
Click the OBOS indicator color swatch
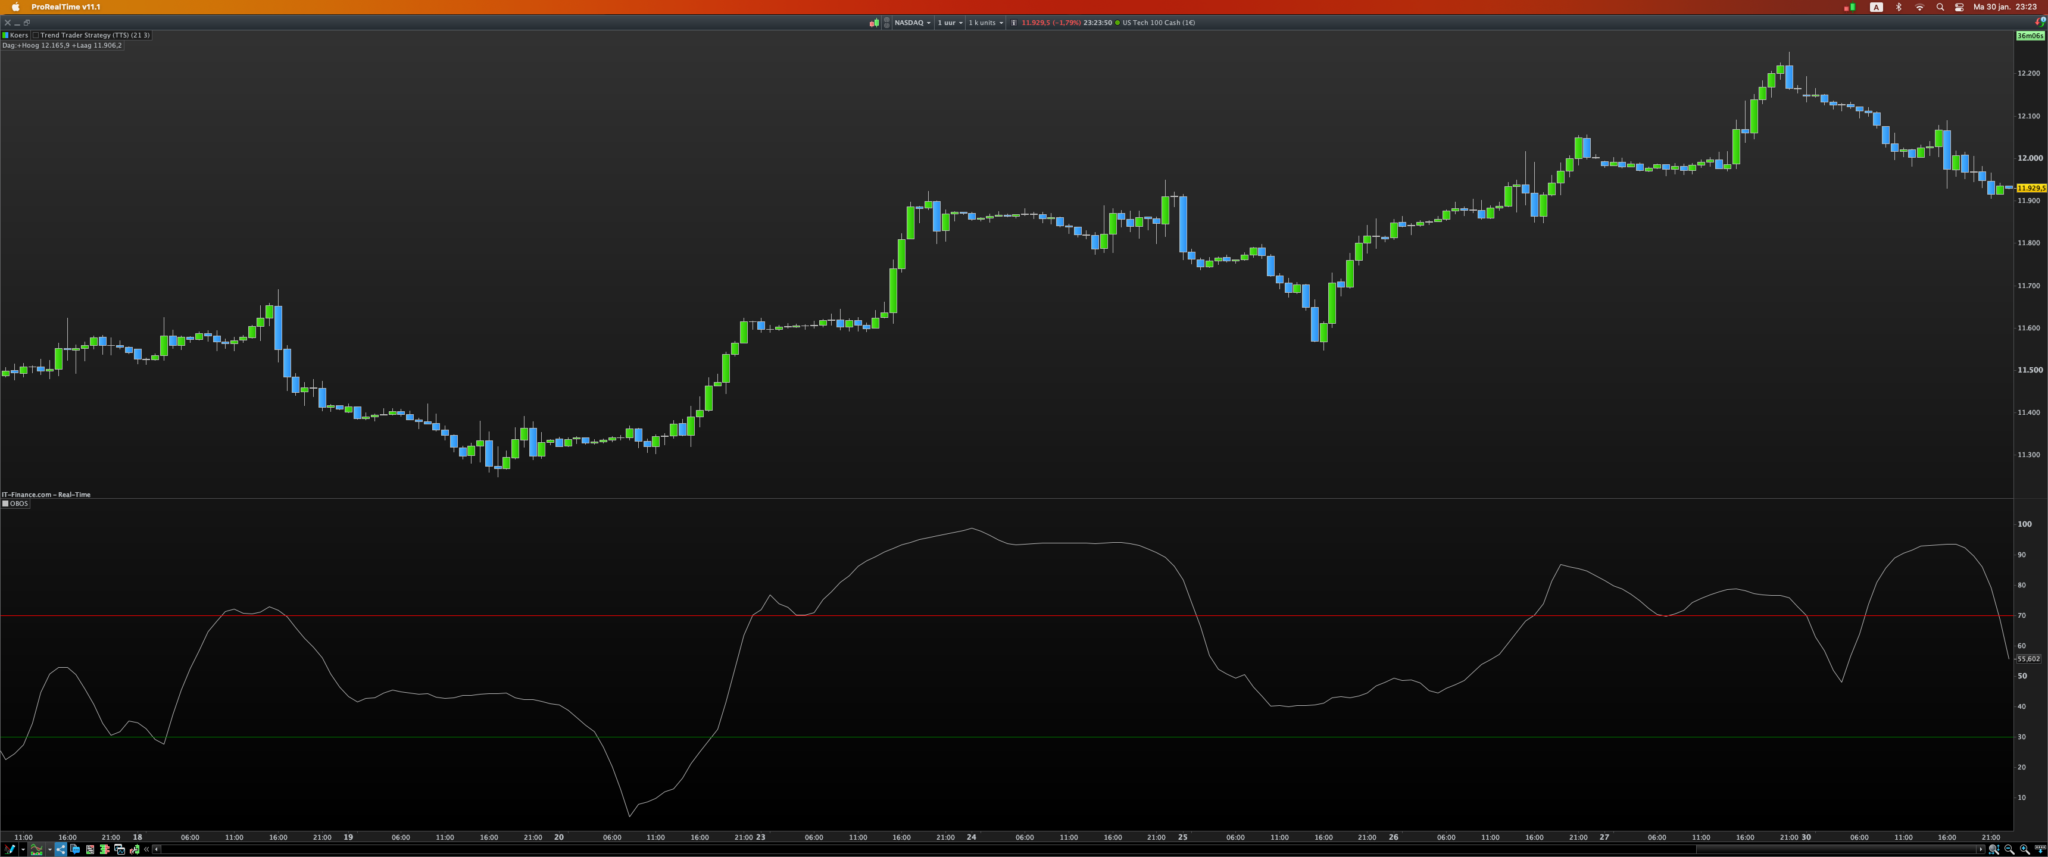coord(5,503)
